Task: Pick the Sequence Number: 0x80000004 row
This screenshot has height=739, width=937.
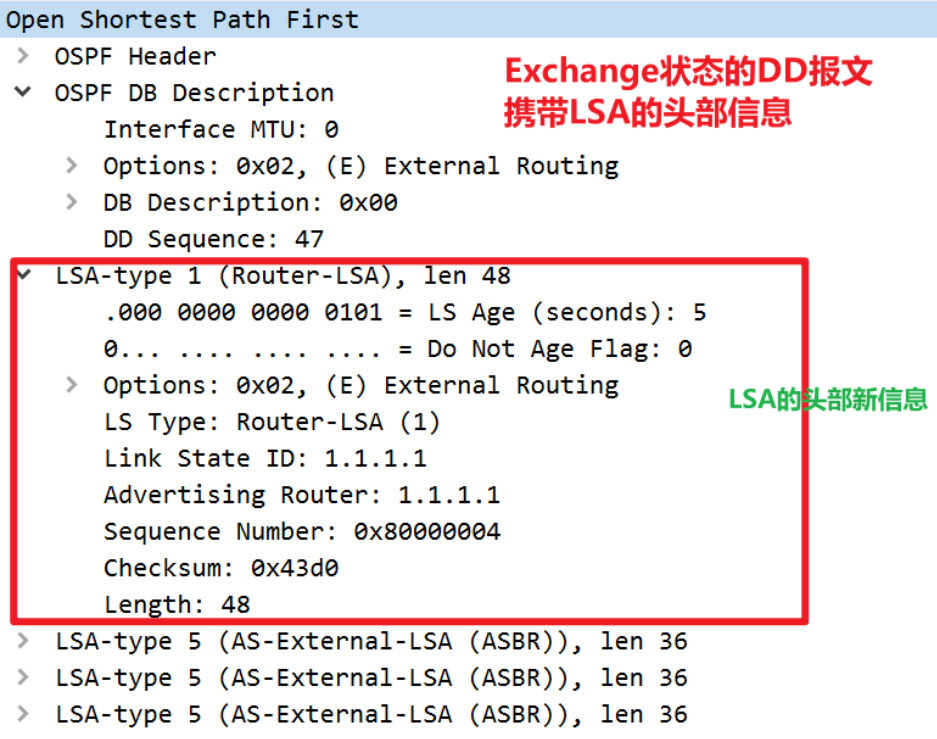Action: pos(301,531)
